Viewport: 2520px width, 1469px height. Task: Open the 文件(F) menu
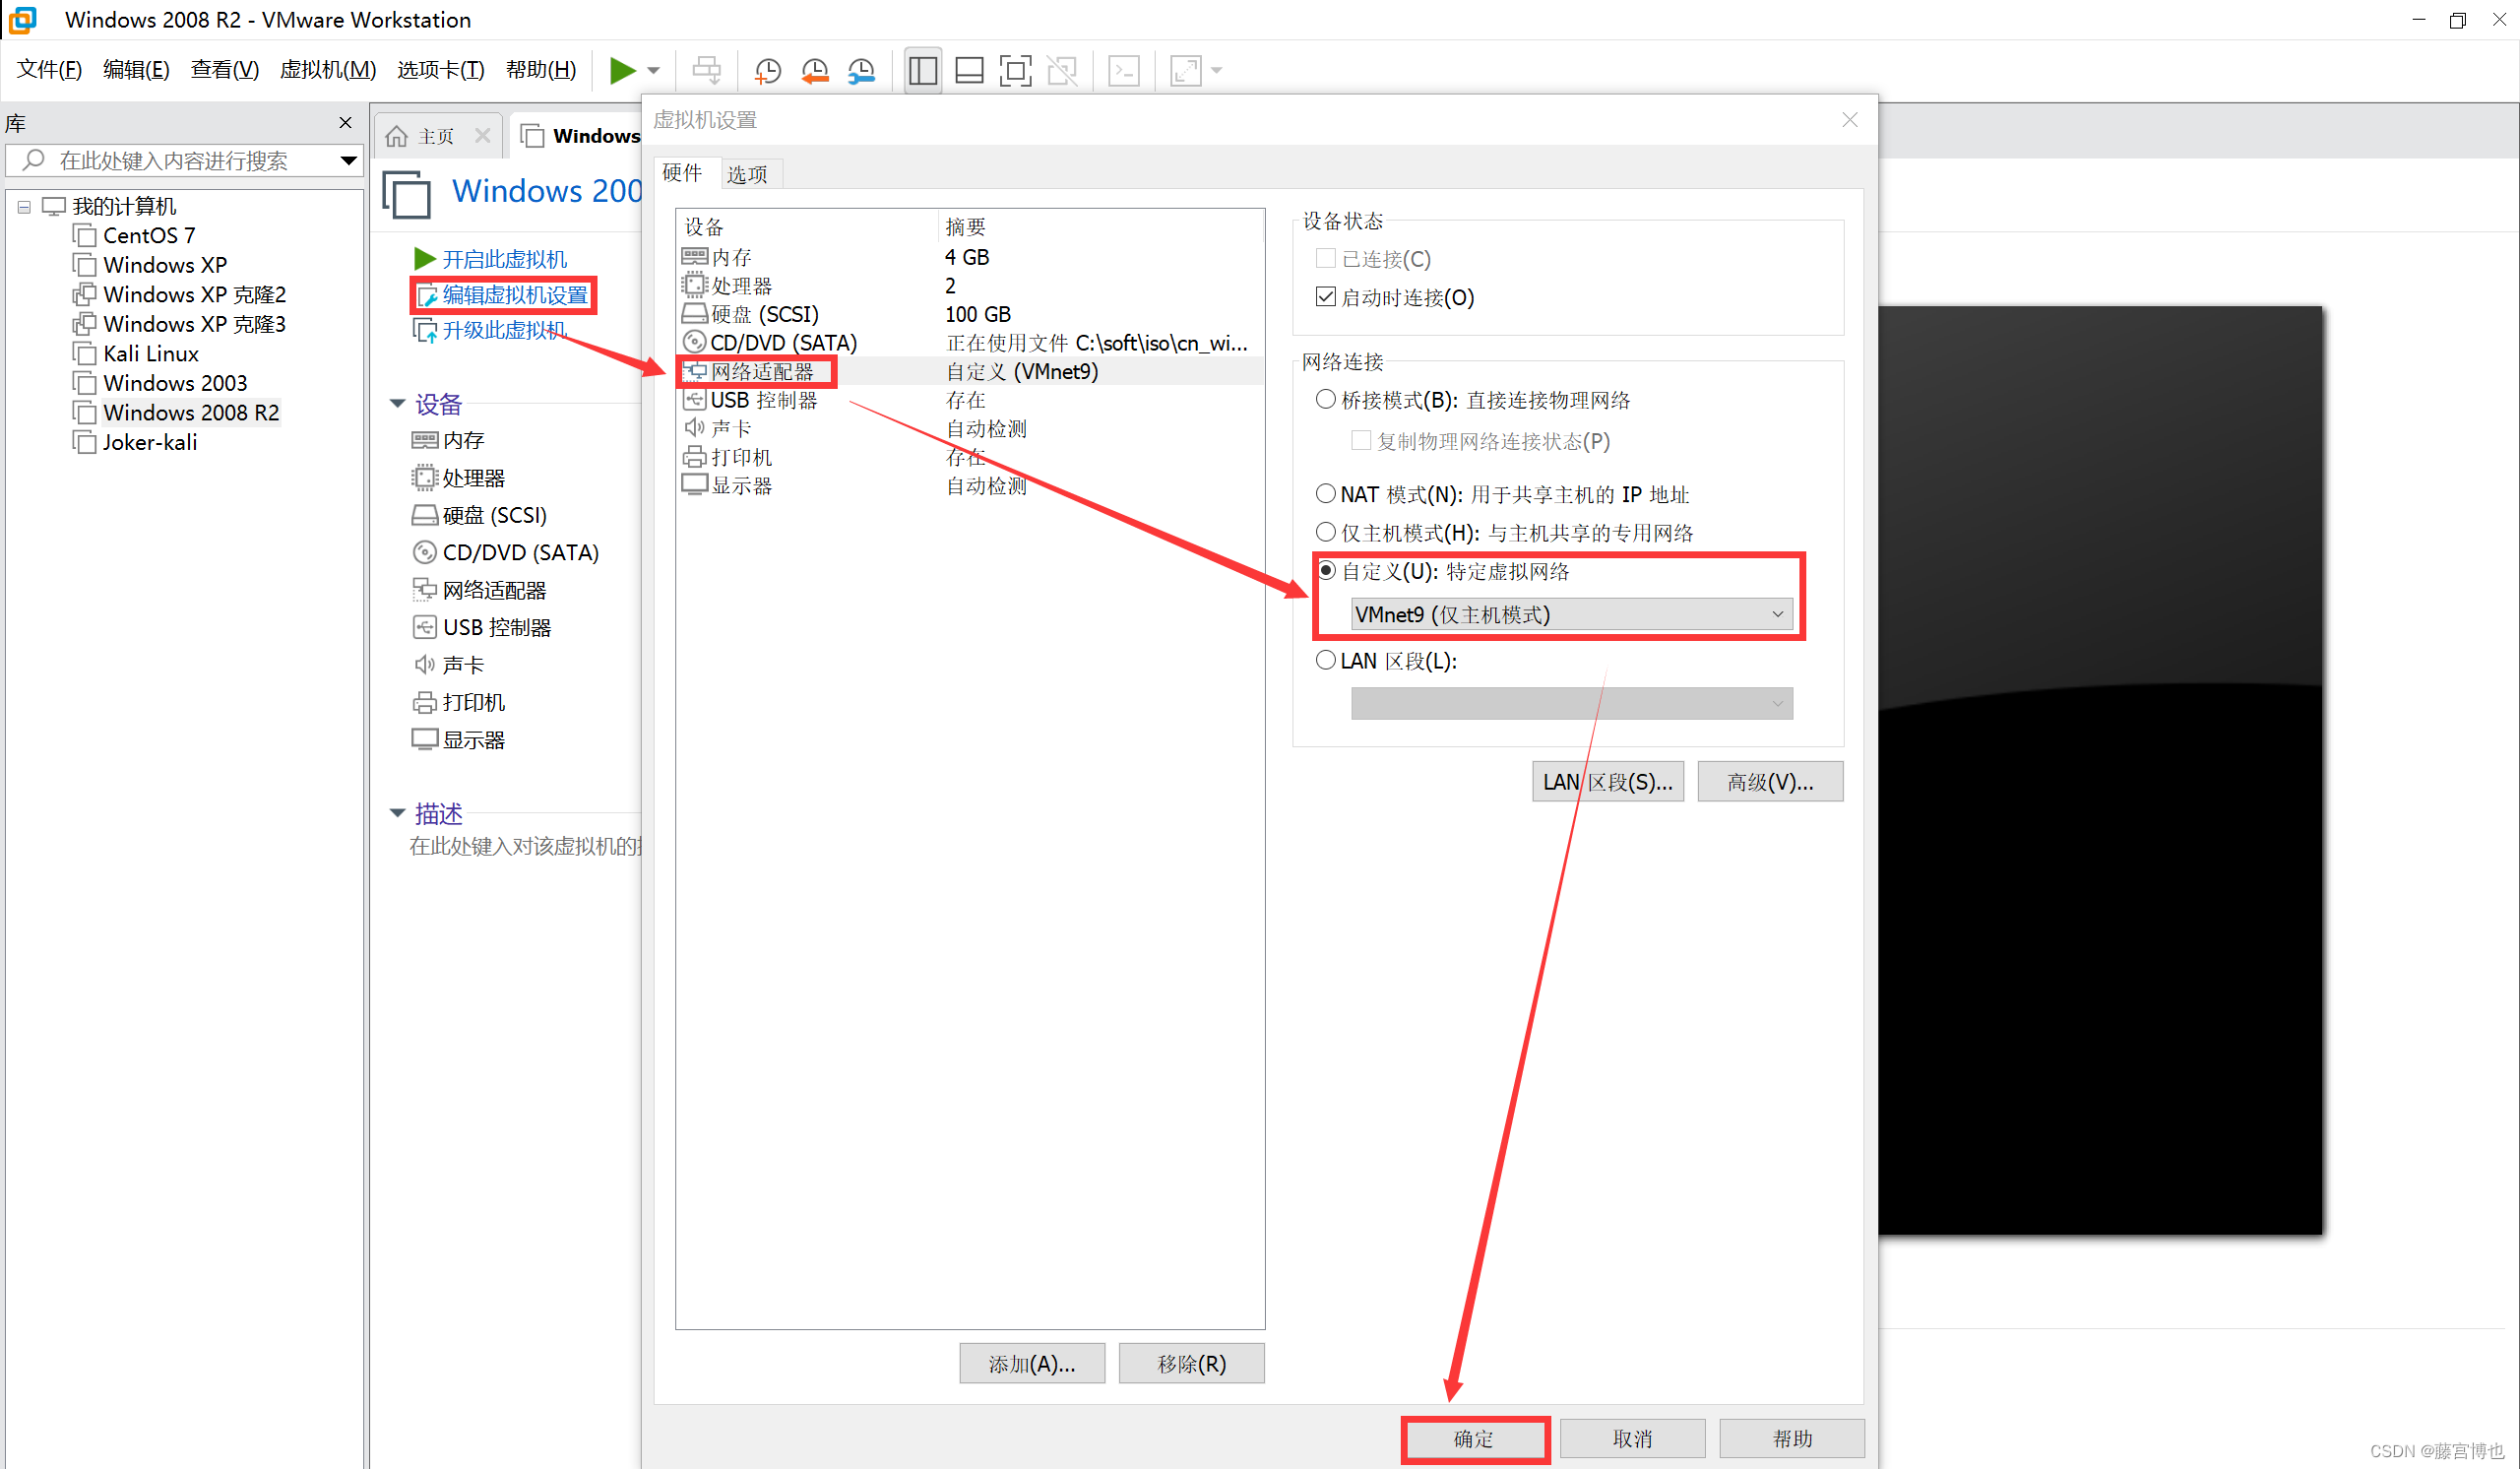pos(49,69)
